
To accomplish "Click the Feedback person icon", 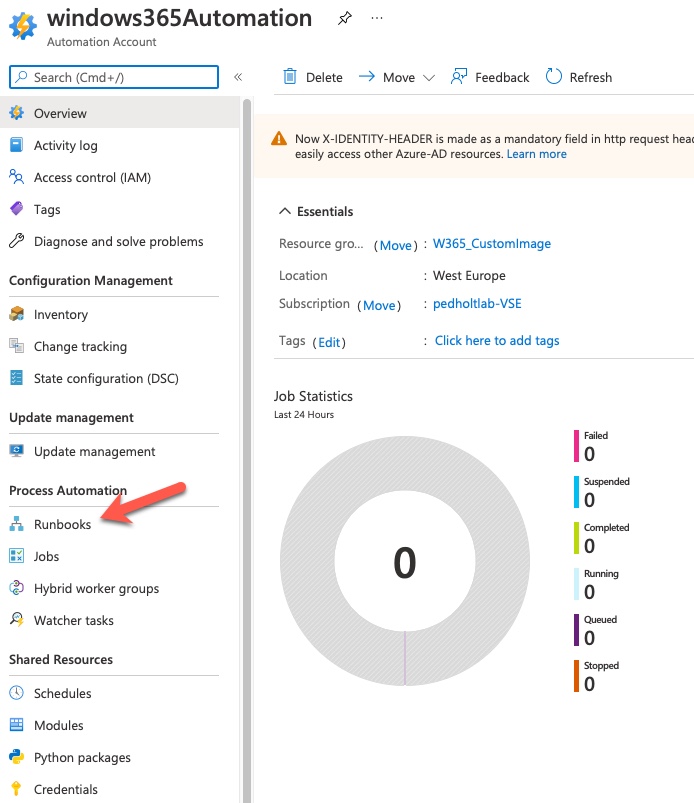I will click(x=459, y=77).
